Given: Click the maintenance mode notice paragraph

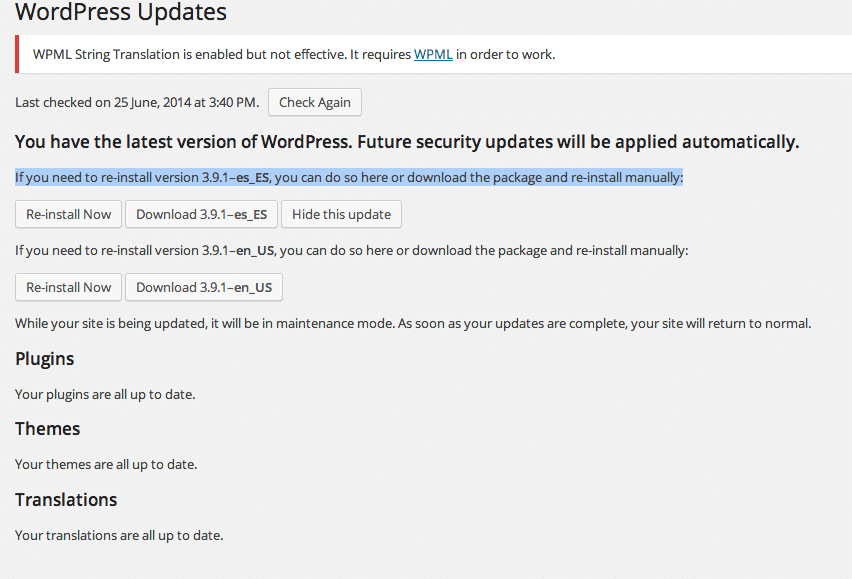Looking at the screenshot, I should 413,323.
